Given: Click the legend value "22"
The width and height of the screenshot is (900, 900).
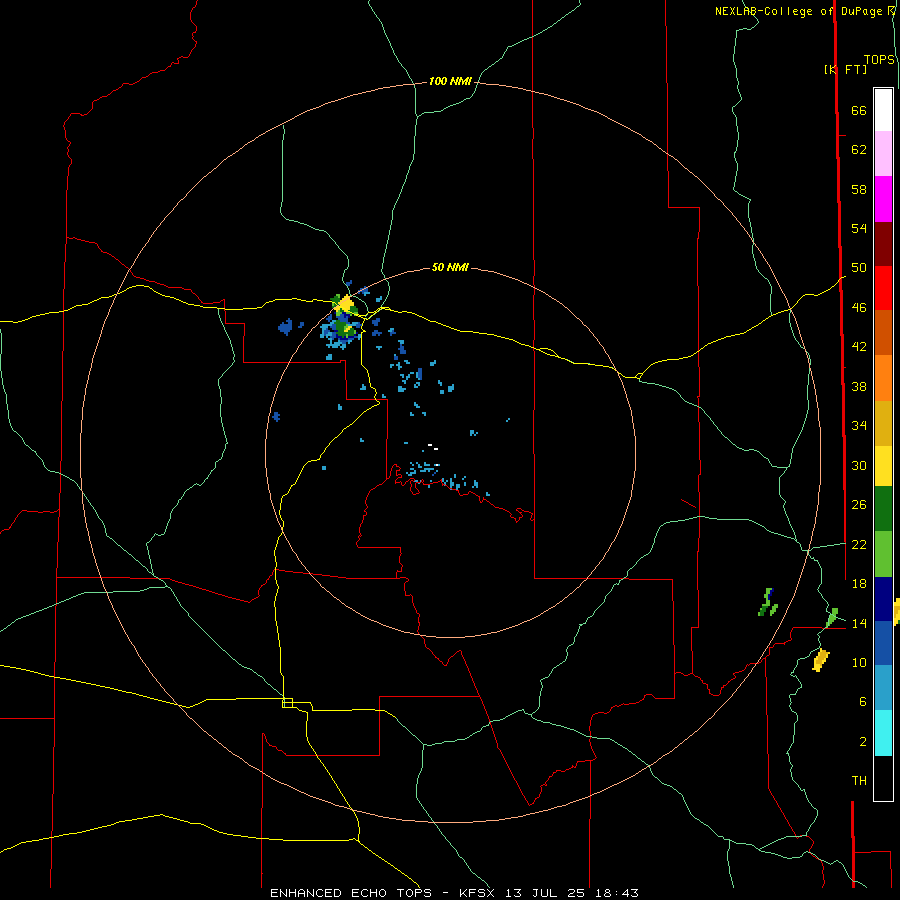Looking at the screenshot, I should click(x=859, y=545).
